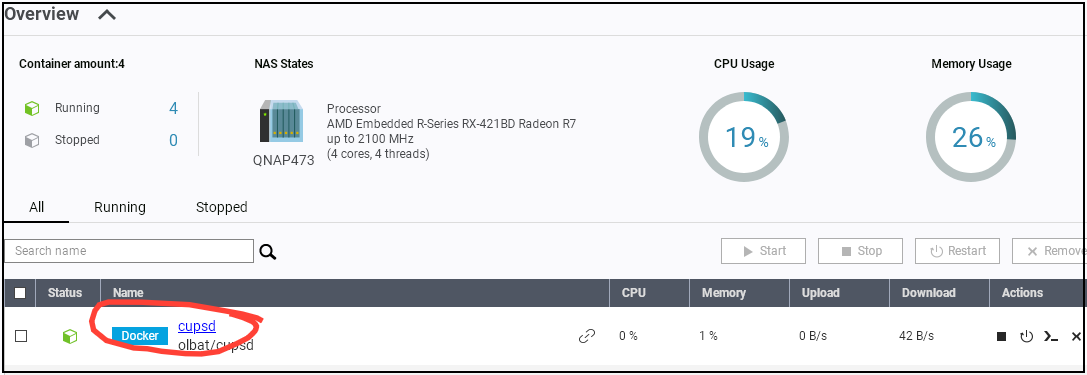Switch to the Running tab
Screen dimensions: 1087x375
click(x=120, y=207)
